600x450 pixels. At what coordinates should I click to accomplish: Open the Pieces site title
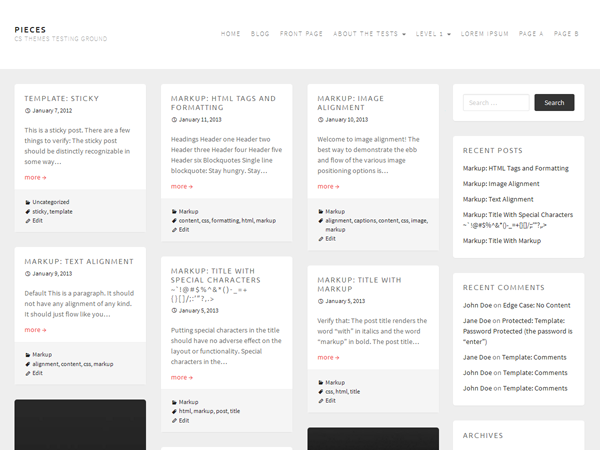pyautogui.click(x=30, y=29)
